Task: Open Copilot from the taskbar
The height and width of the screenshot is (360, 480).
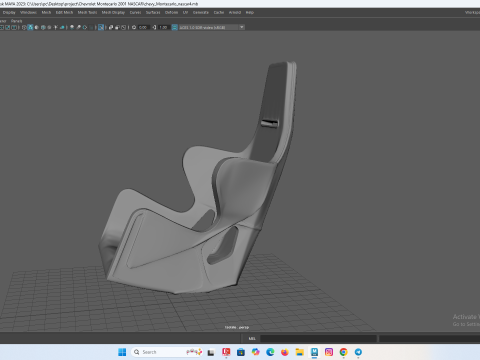Action: coord(256,352)
